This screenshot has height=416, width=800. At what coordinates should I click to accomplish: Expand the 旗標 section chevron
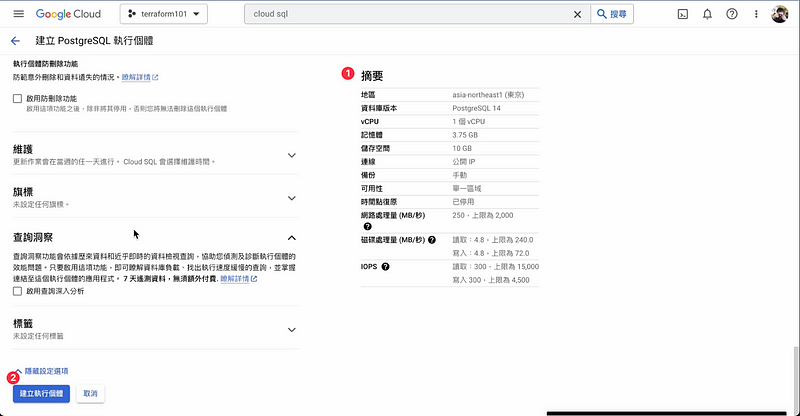(x=291, y=198)
